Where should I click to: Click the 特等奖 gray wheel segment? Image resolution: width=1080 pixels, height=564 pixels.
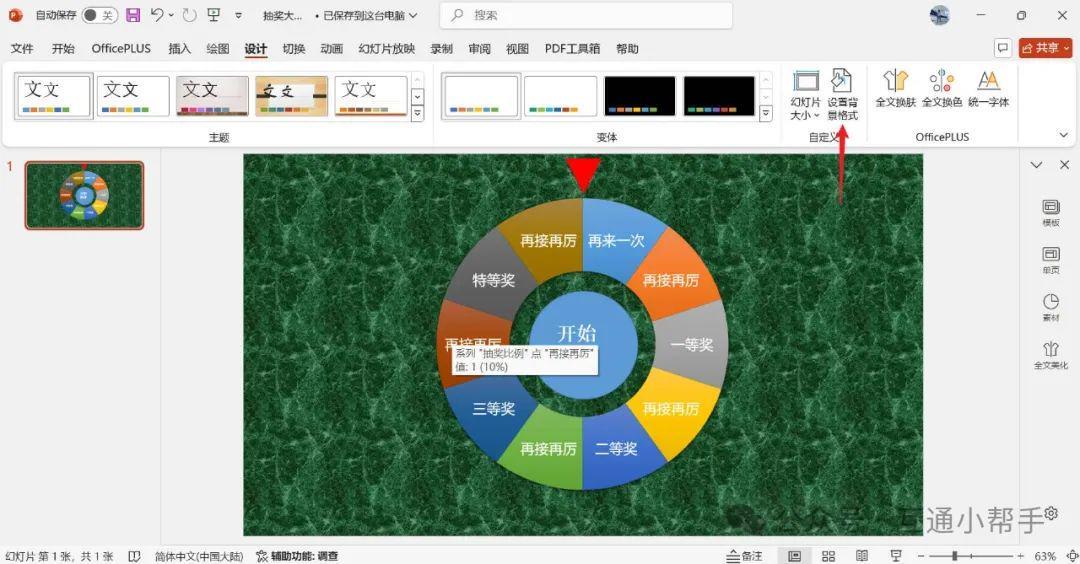(493, 280)
